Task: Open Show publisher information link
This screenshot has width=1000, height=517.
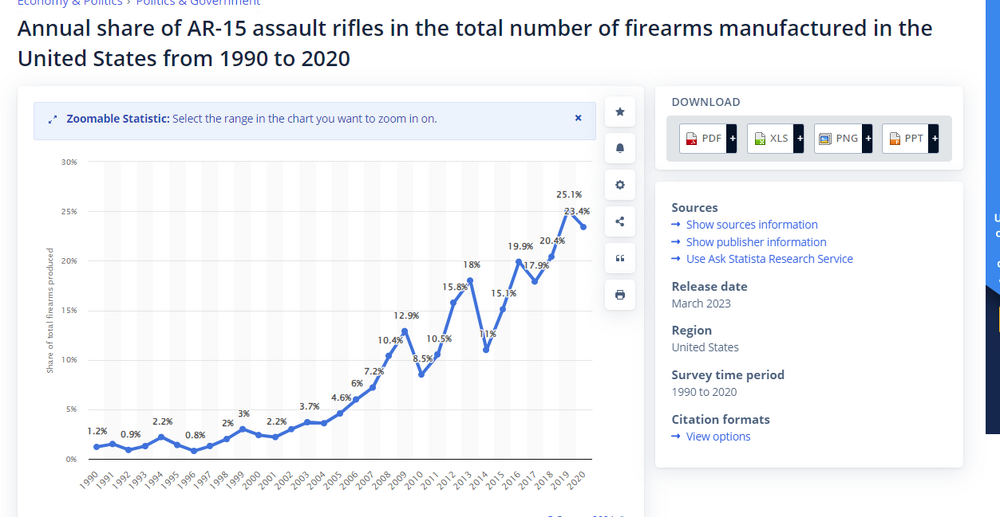Action: [x=756, y=242]
